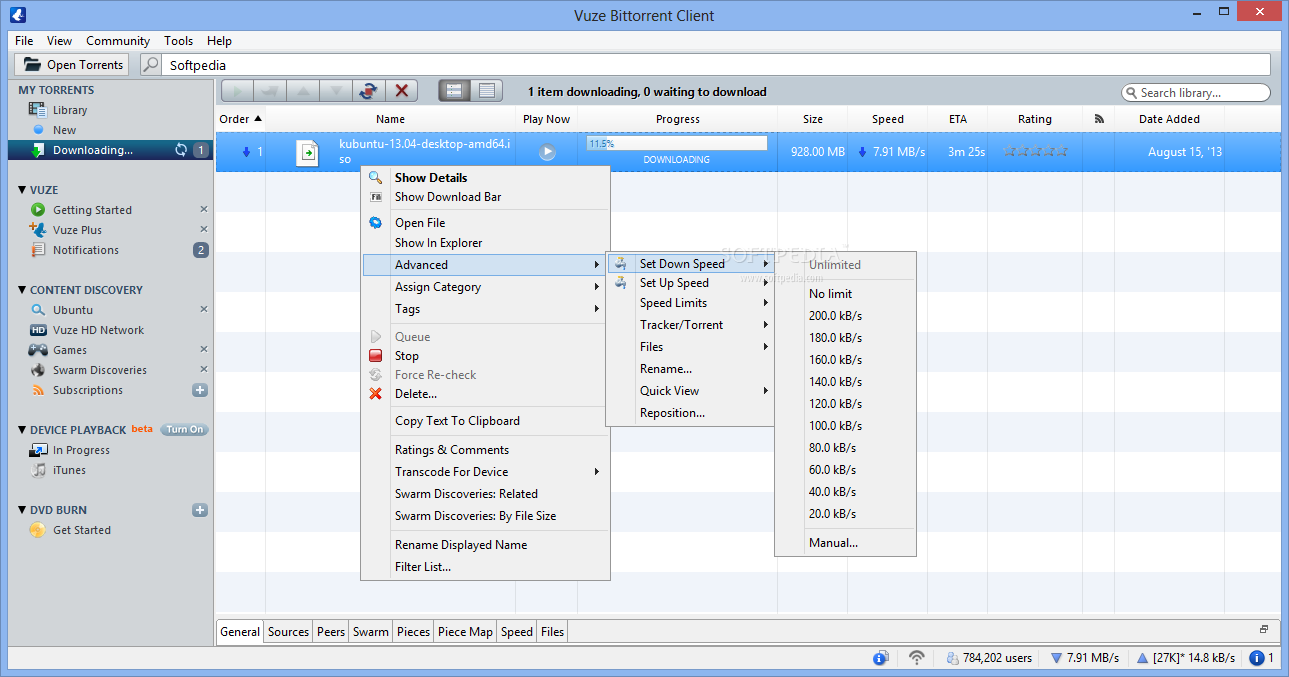Click the Notifications count badge

[x=201, y=250]
